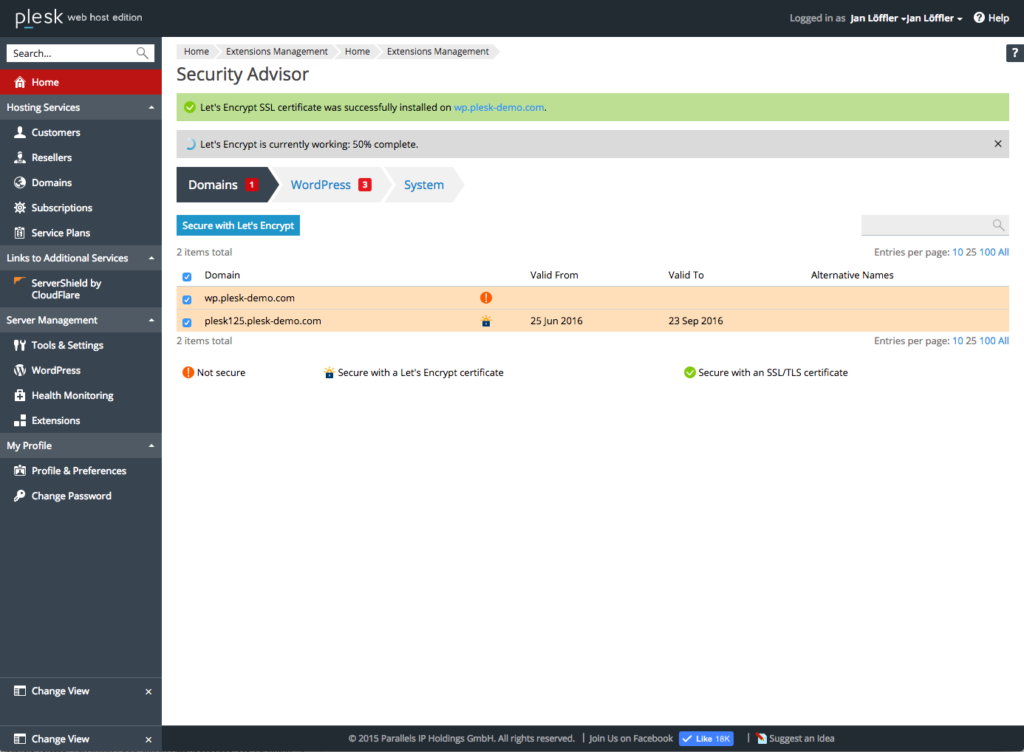Set top entries per page to 25
Image resolution: width=1024 pixels, height=752 pixels.
pyautogui.click(x=971, y=252)
